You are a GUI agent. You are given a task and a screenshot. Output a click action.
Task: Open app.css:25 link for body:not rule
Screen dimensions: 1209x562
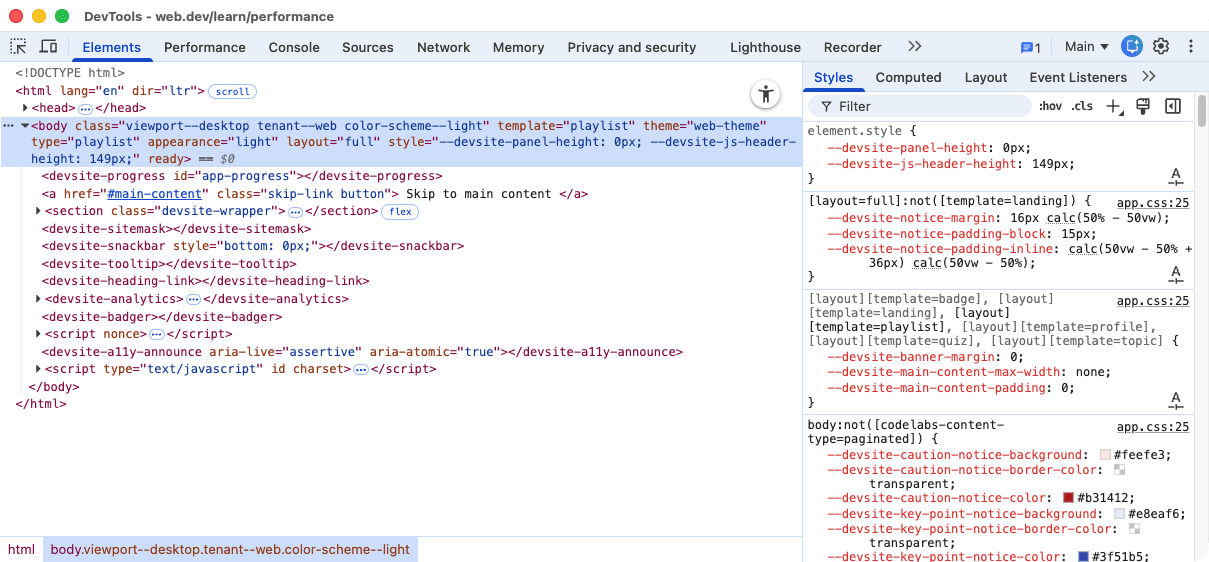tap(1153, 427)
